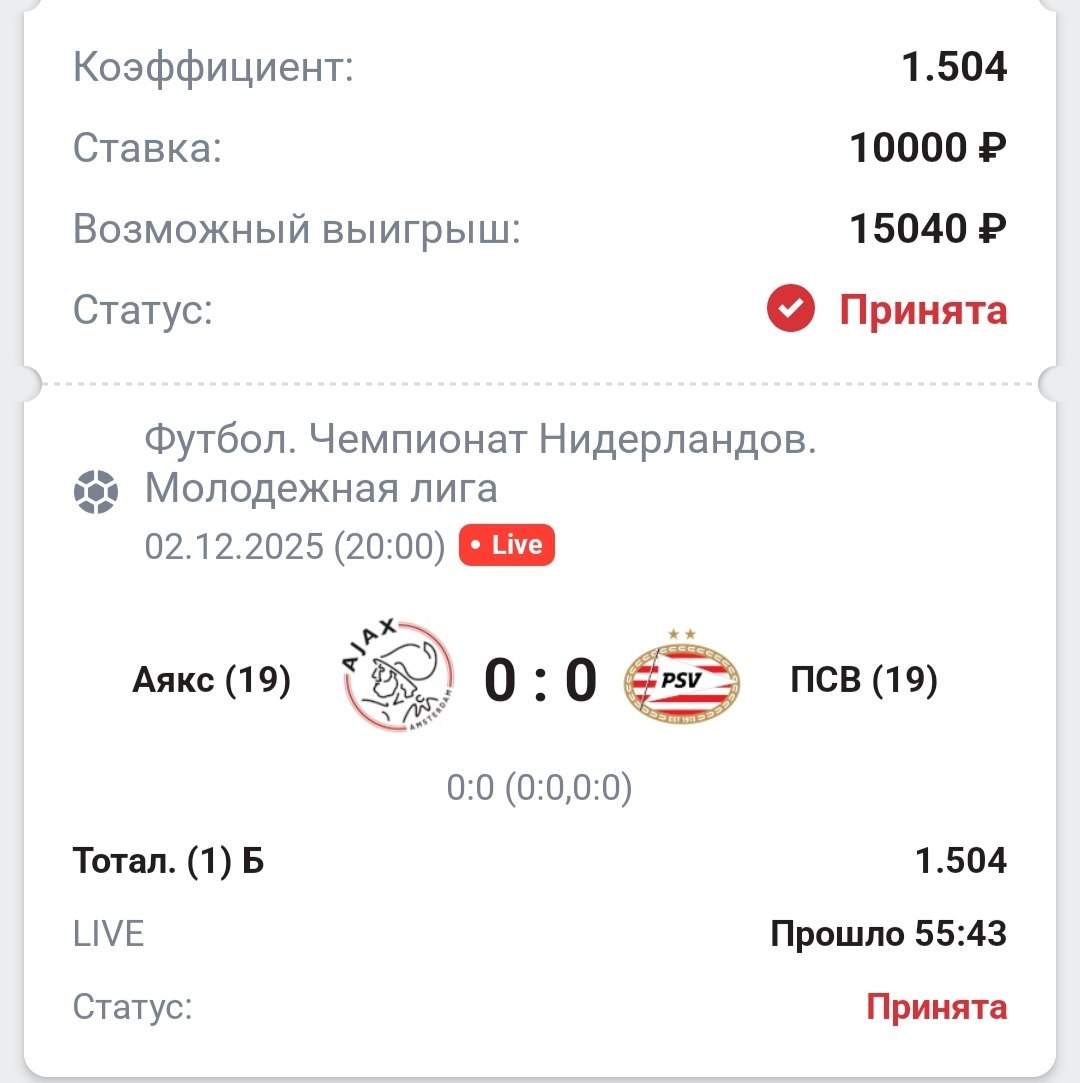Click the Прошло 55:43 elapsed time
This screenshot has height=1083, width=1080.
(888, 934)
